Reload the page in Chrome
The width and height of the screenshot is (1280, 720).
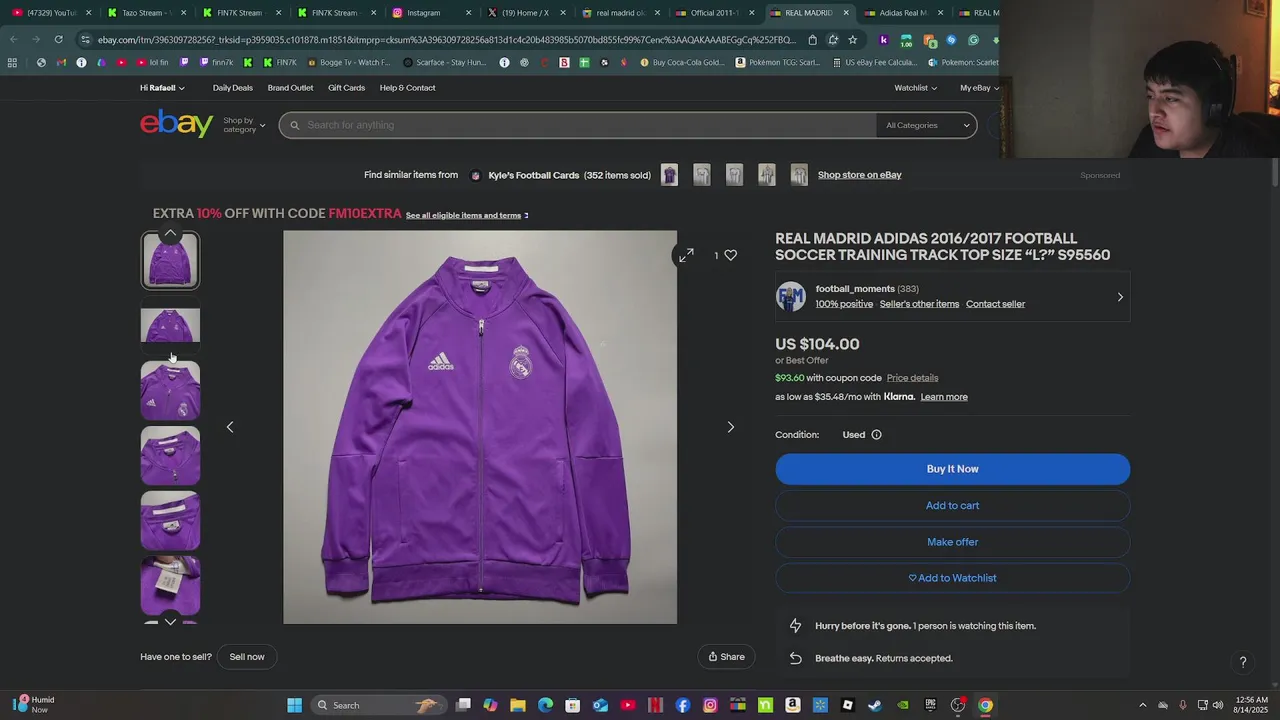pyautogui.click(x=59, y=40)
